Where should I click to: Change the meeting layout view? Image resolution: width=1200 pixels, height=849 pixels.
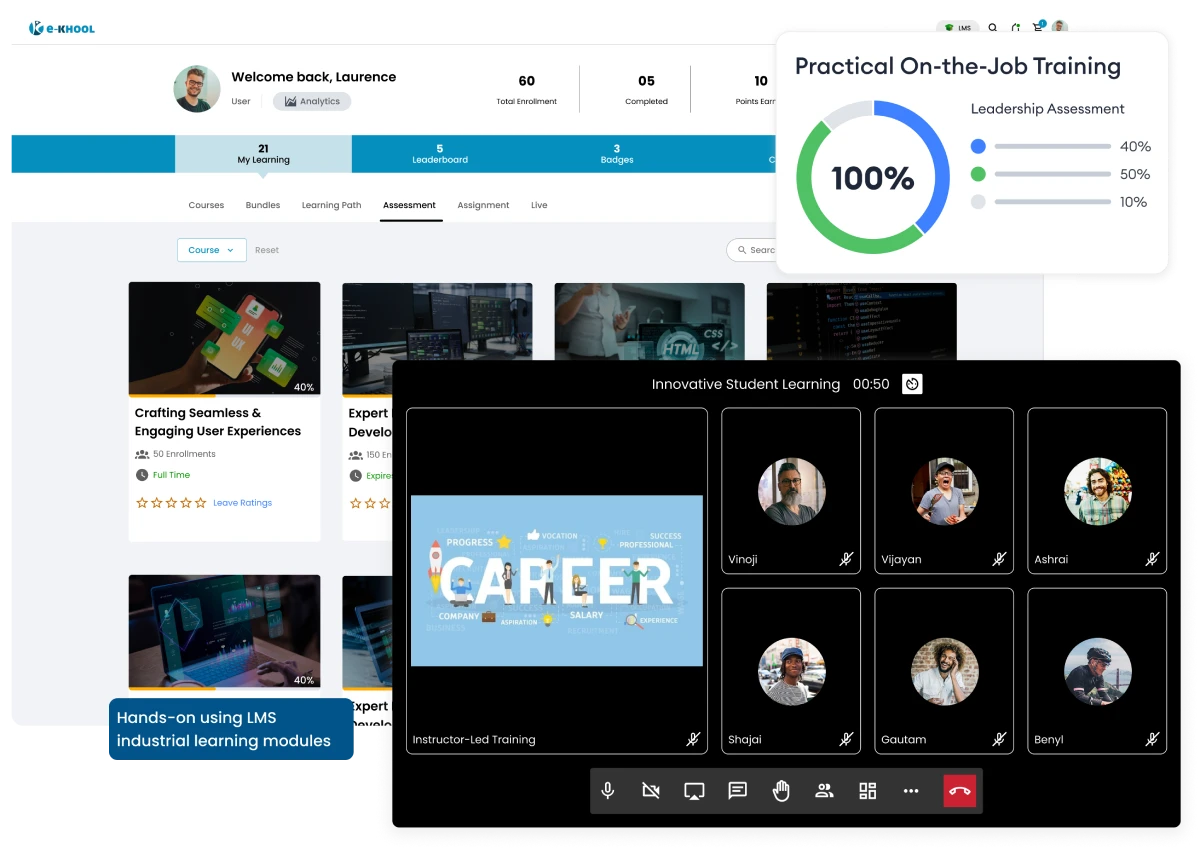[x=867, y=790]
